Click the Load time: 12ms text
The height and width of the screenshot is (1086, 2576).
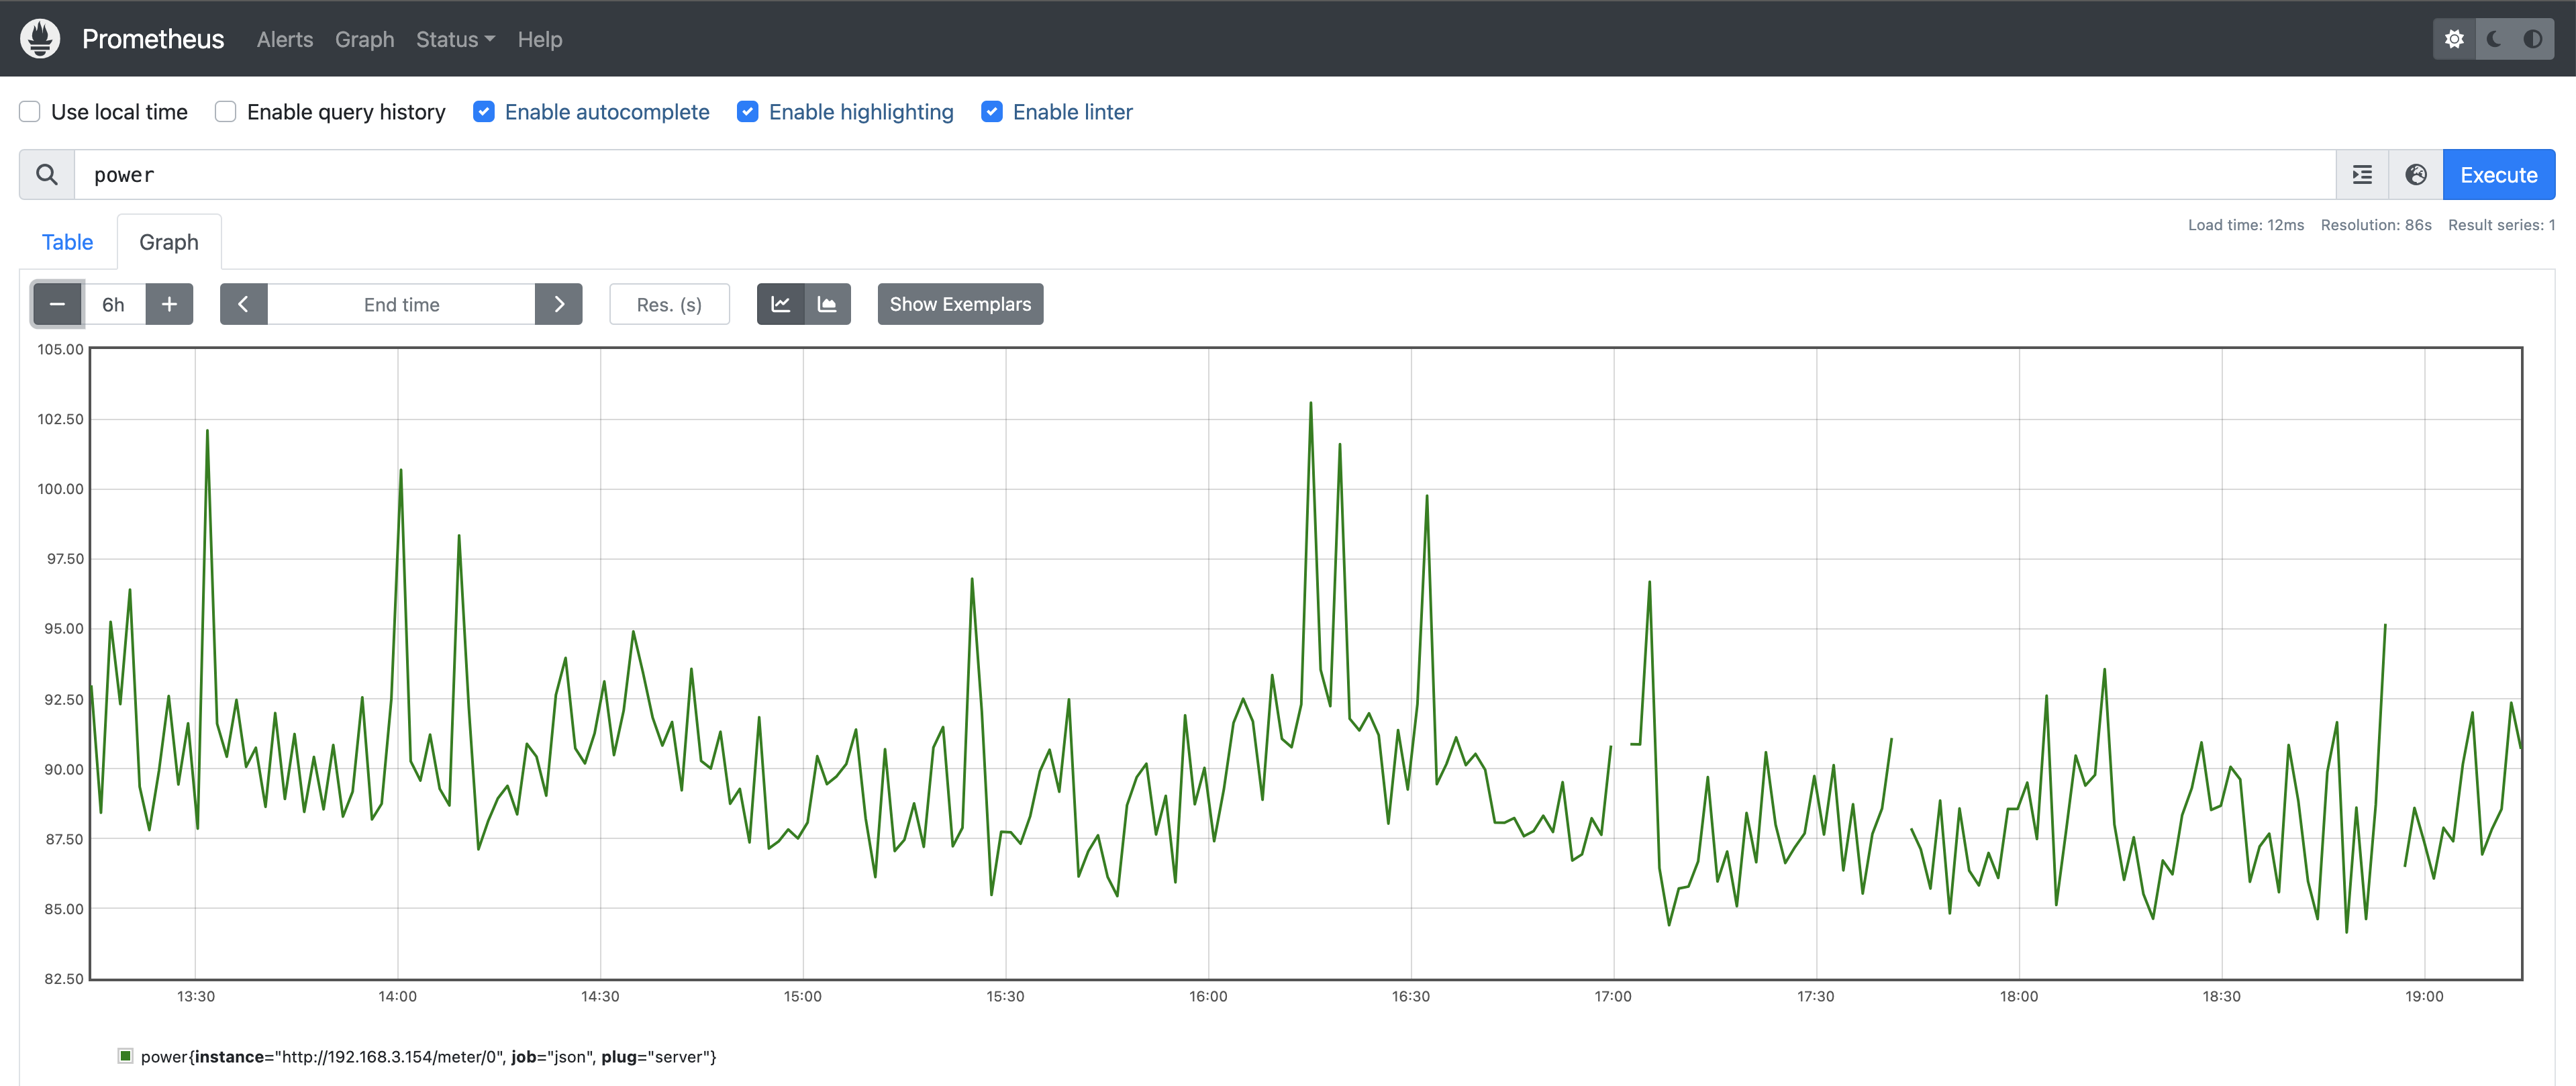coord(2245,225)
